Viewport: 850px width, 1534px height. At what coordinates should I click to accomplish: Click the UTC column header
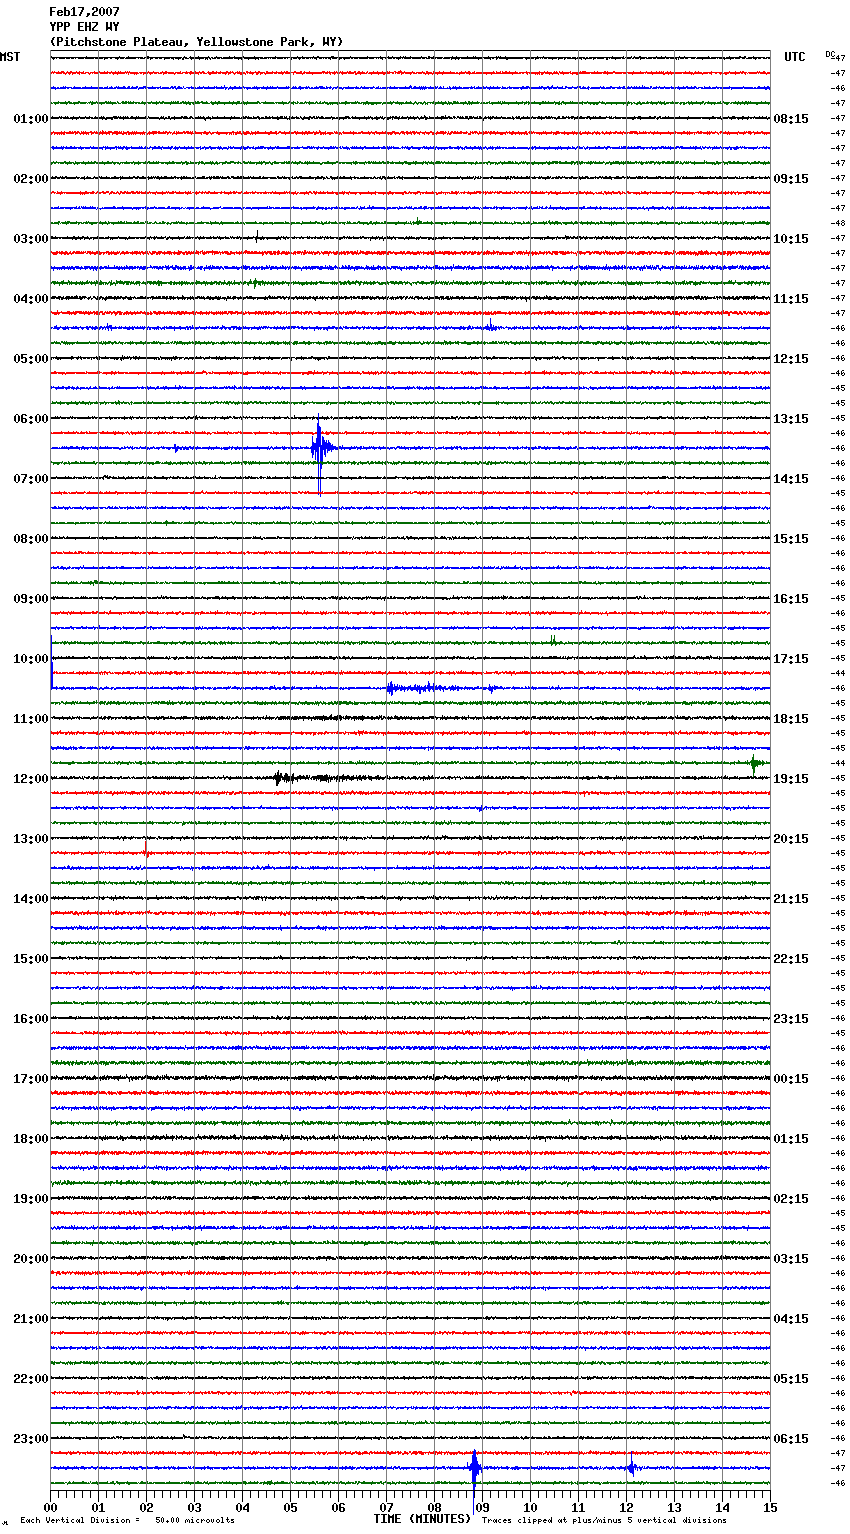pos(795,57)
